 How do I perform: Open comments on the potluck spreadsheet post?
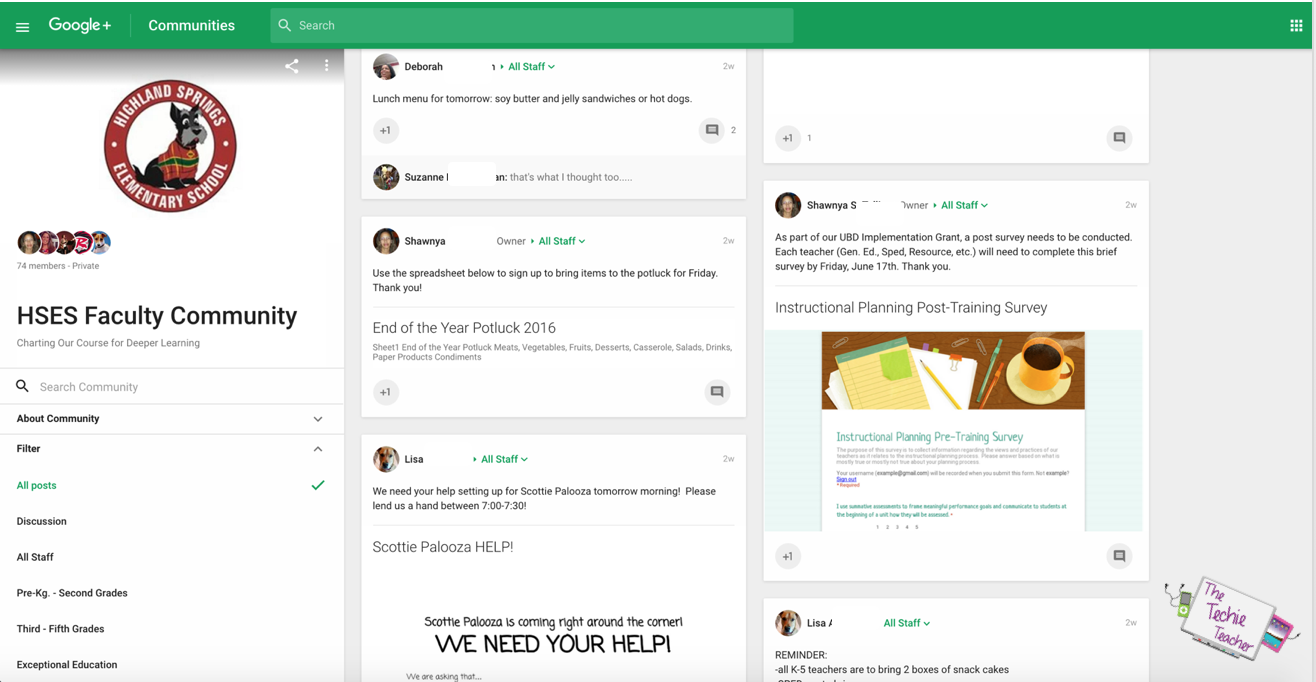(717, 392)
